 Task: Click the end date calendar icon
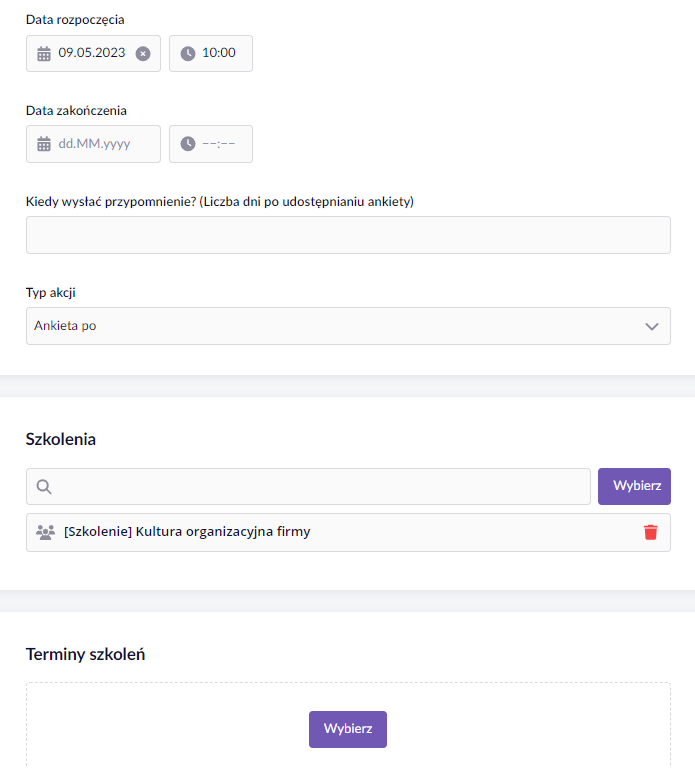tap(44, 144)
